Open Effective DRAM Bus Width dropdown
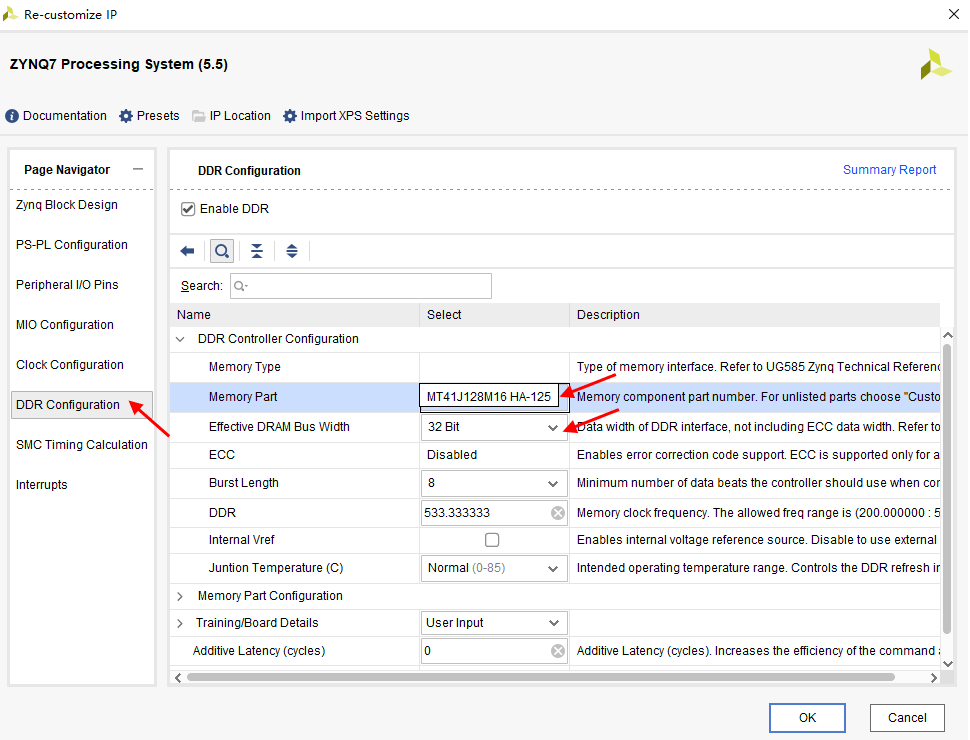This screenshot has width=970, height=740. click(494, 427)
